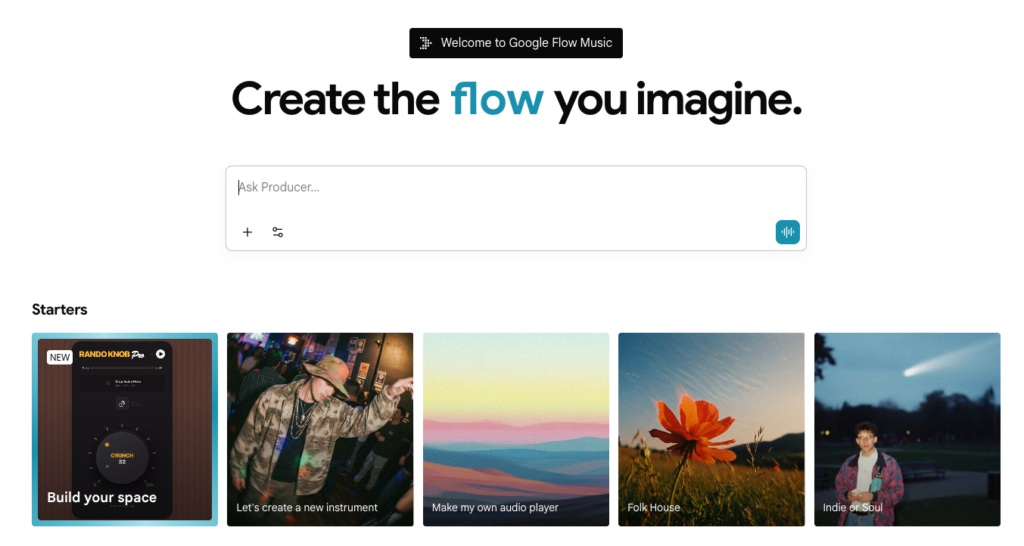
Task: Click the NEW badge on first starter
Action: pyautogui.click(x=60, y=357)
